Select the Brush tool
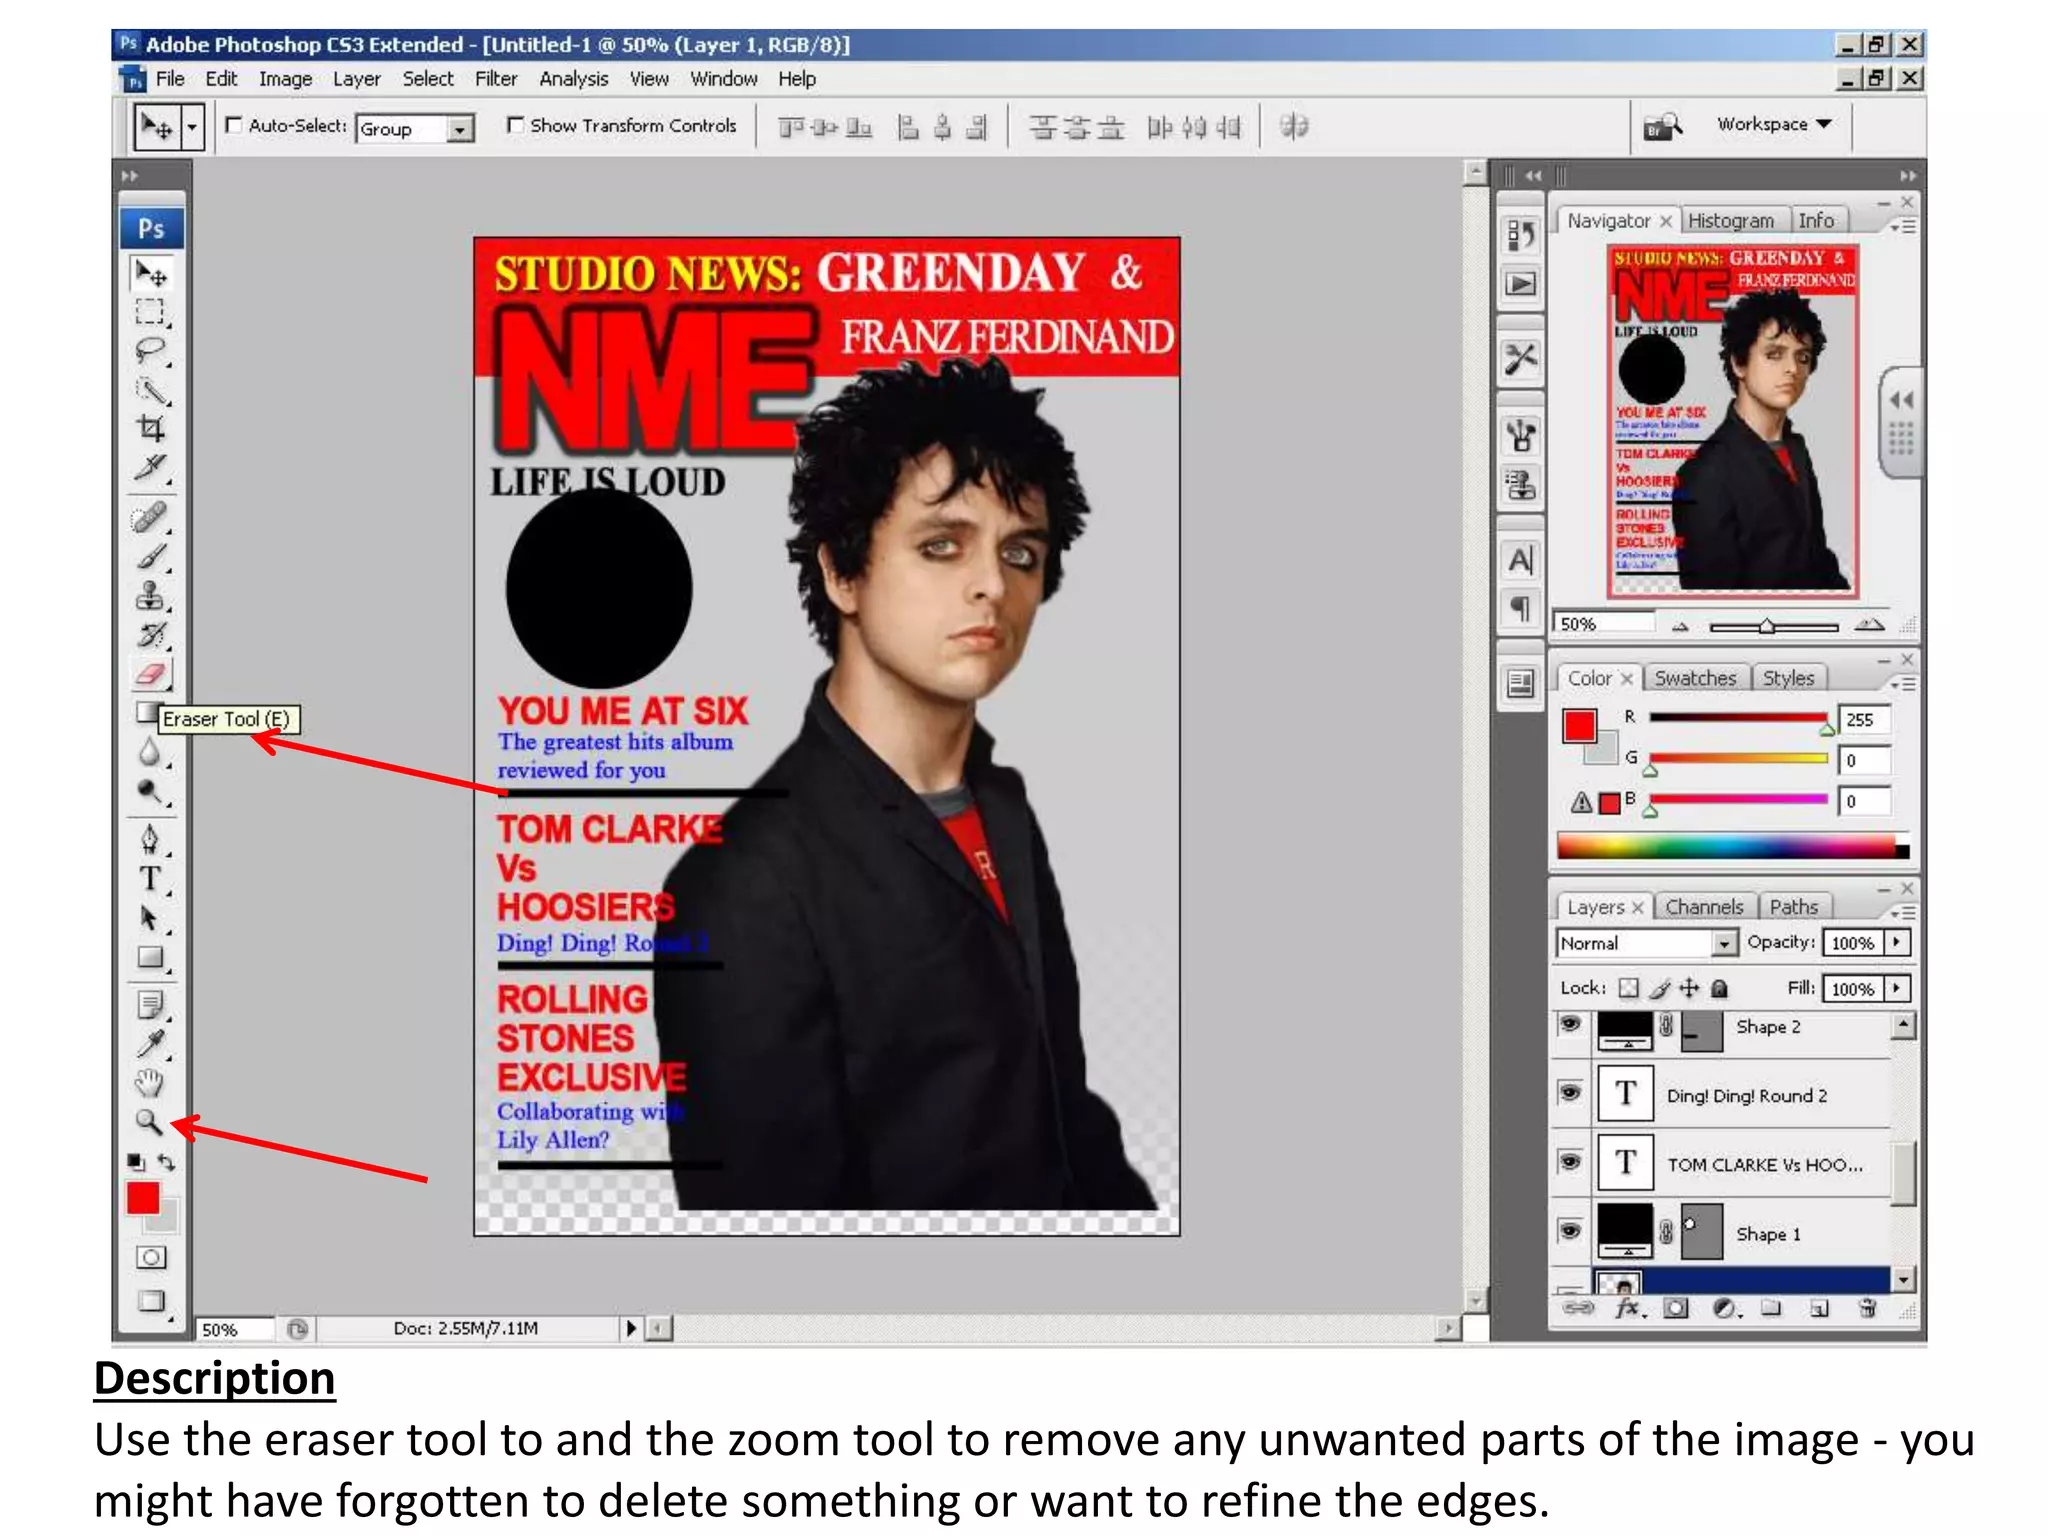Viewport: 2048px width, 1536px height. click(150, 557)
